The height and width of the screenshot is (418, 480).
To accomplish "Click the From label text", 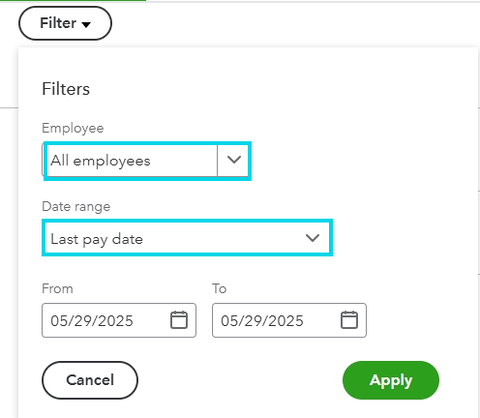I will pyautogui.click(x=57, y=288).
